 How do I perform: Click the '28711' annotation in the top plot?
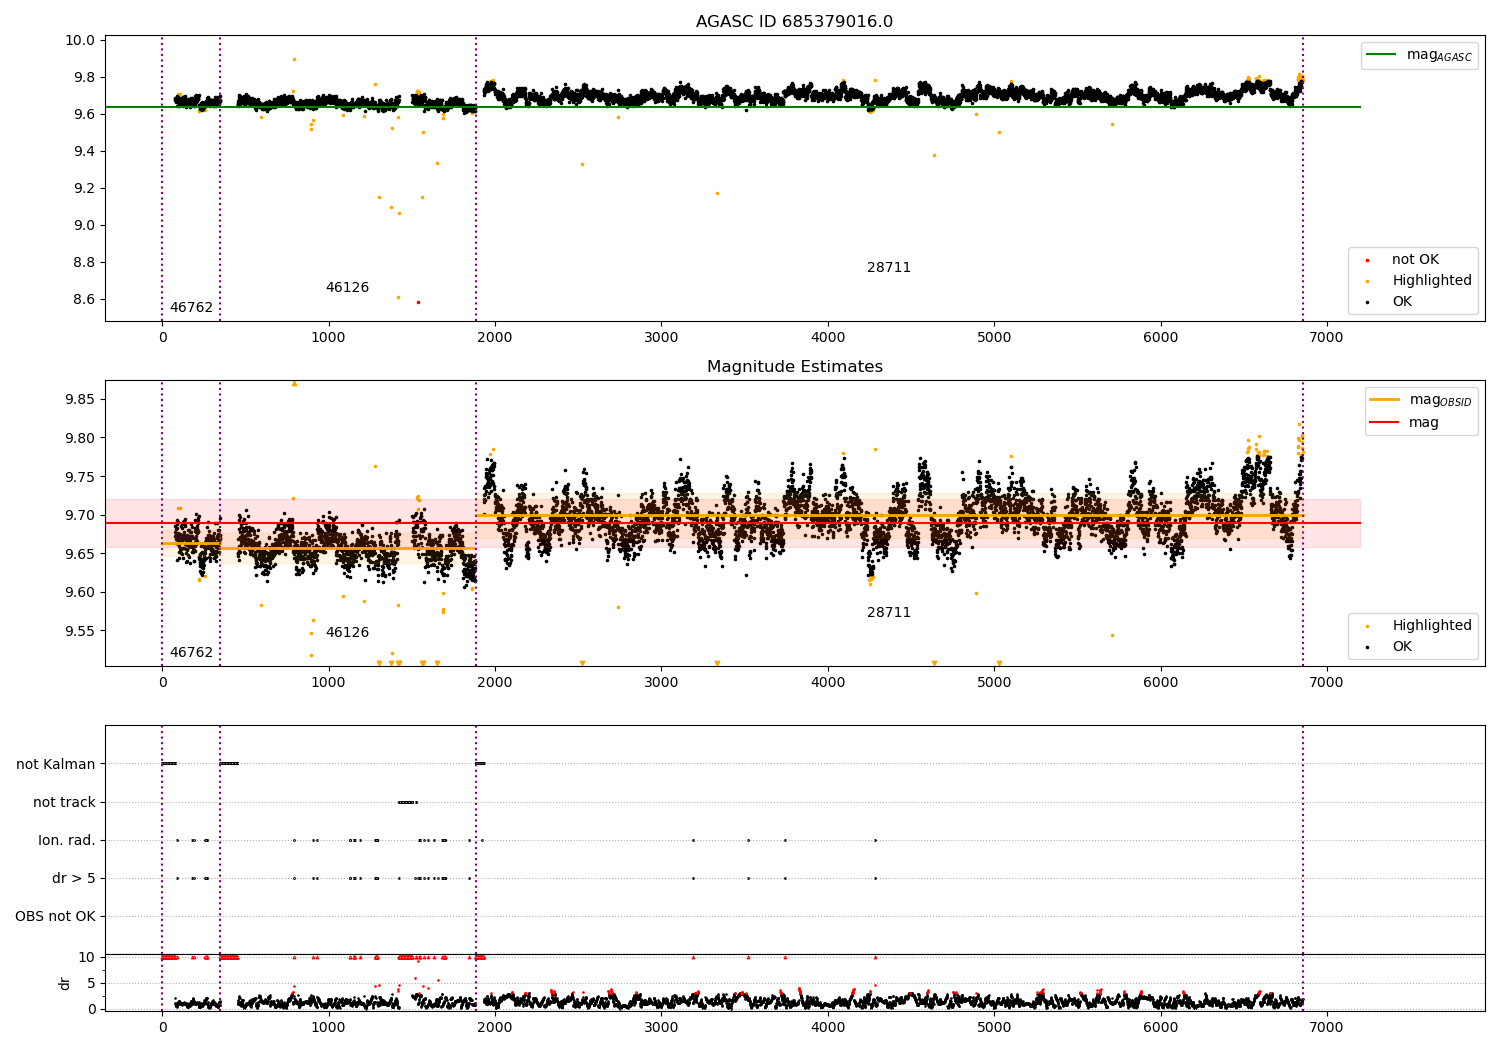tap(889, 268)
